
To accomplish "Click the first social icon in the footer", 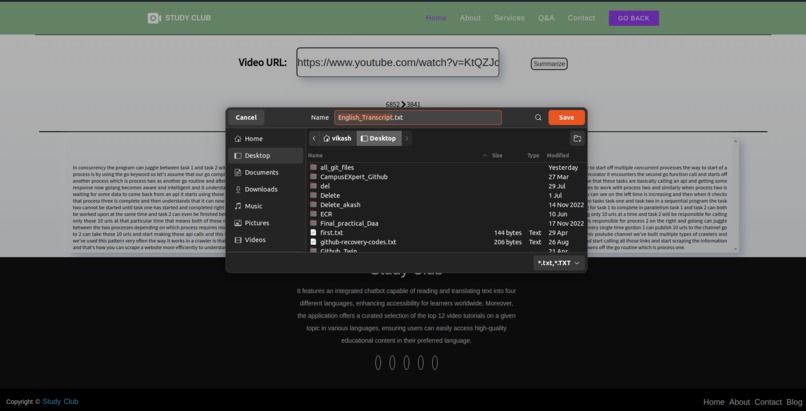I will [378, 363].
